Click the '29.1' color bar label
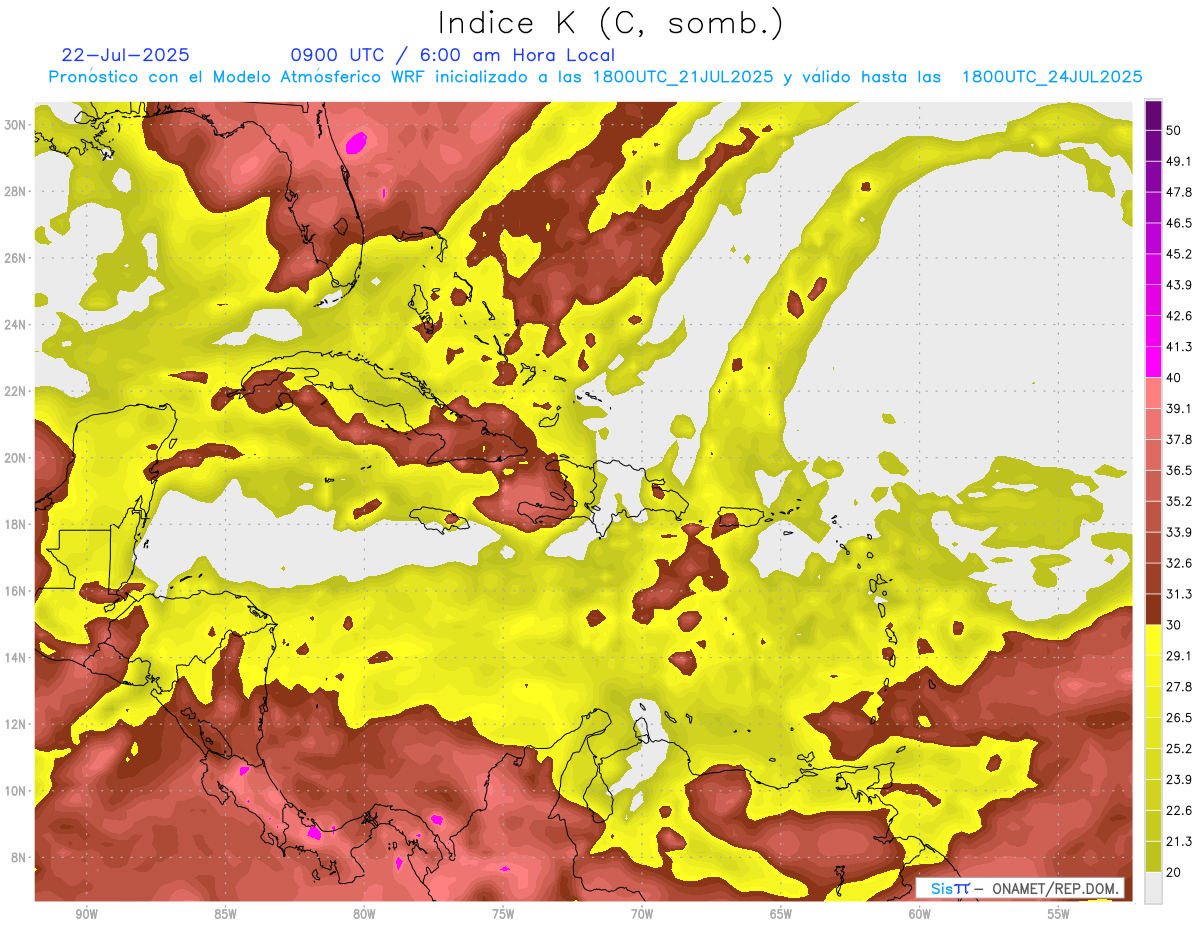Screen dimensions: 1200x927 (1179, 656)
